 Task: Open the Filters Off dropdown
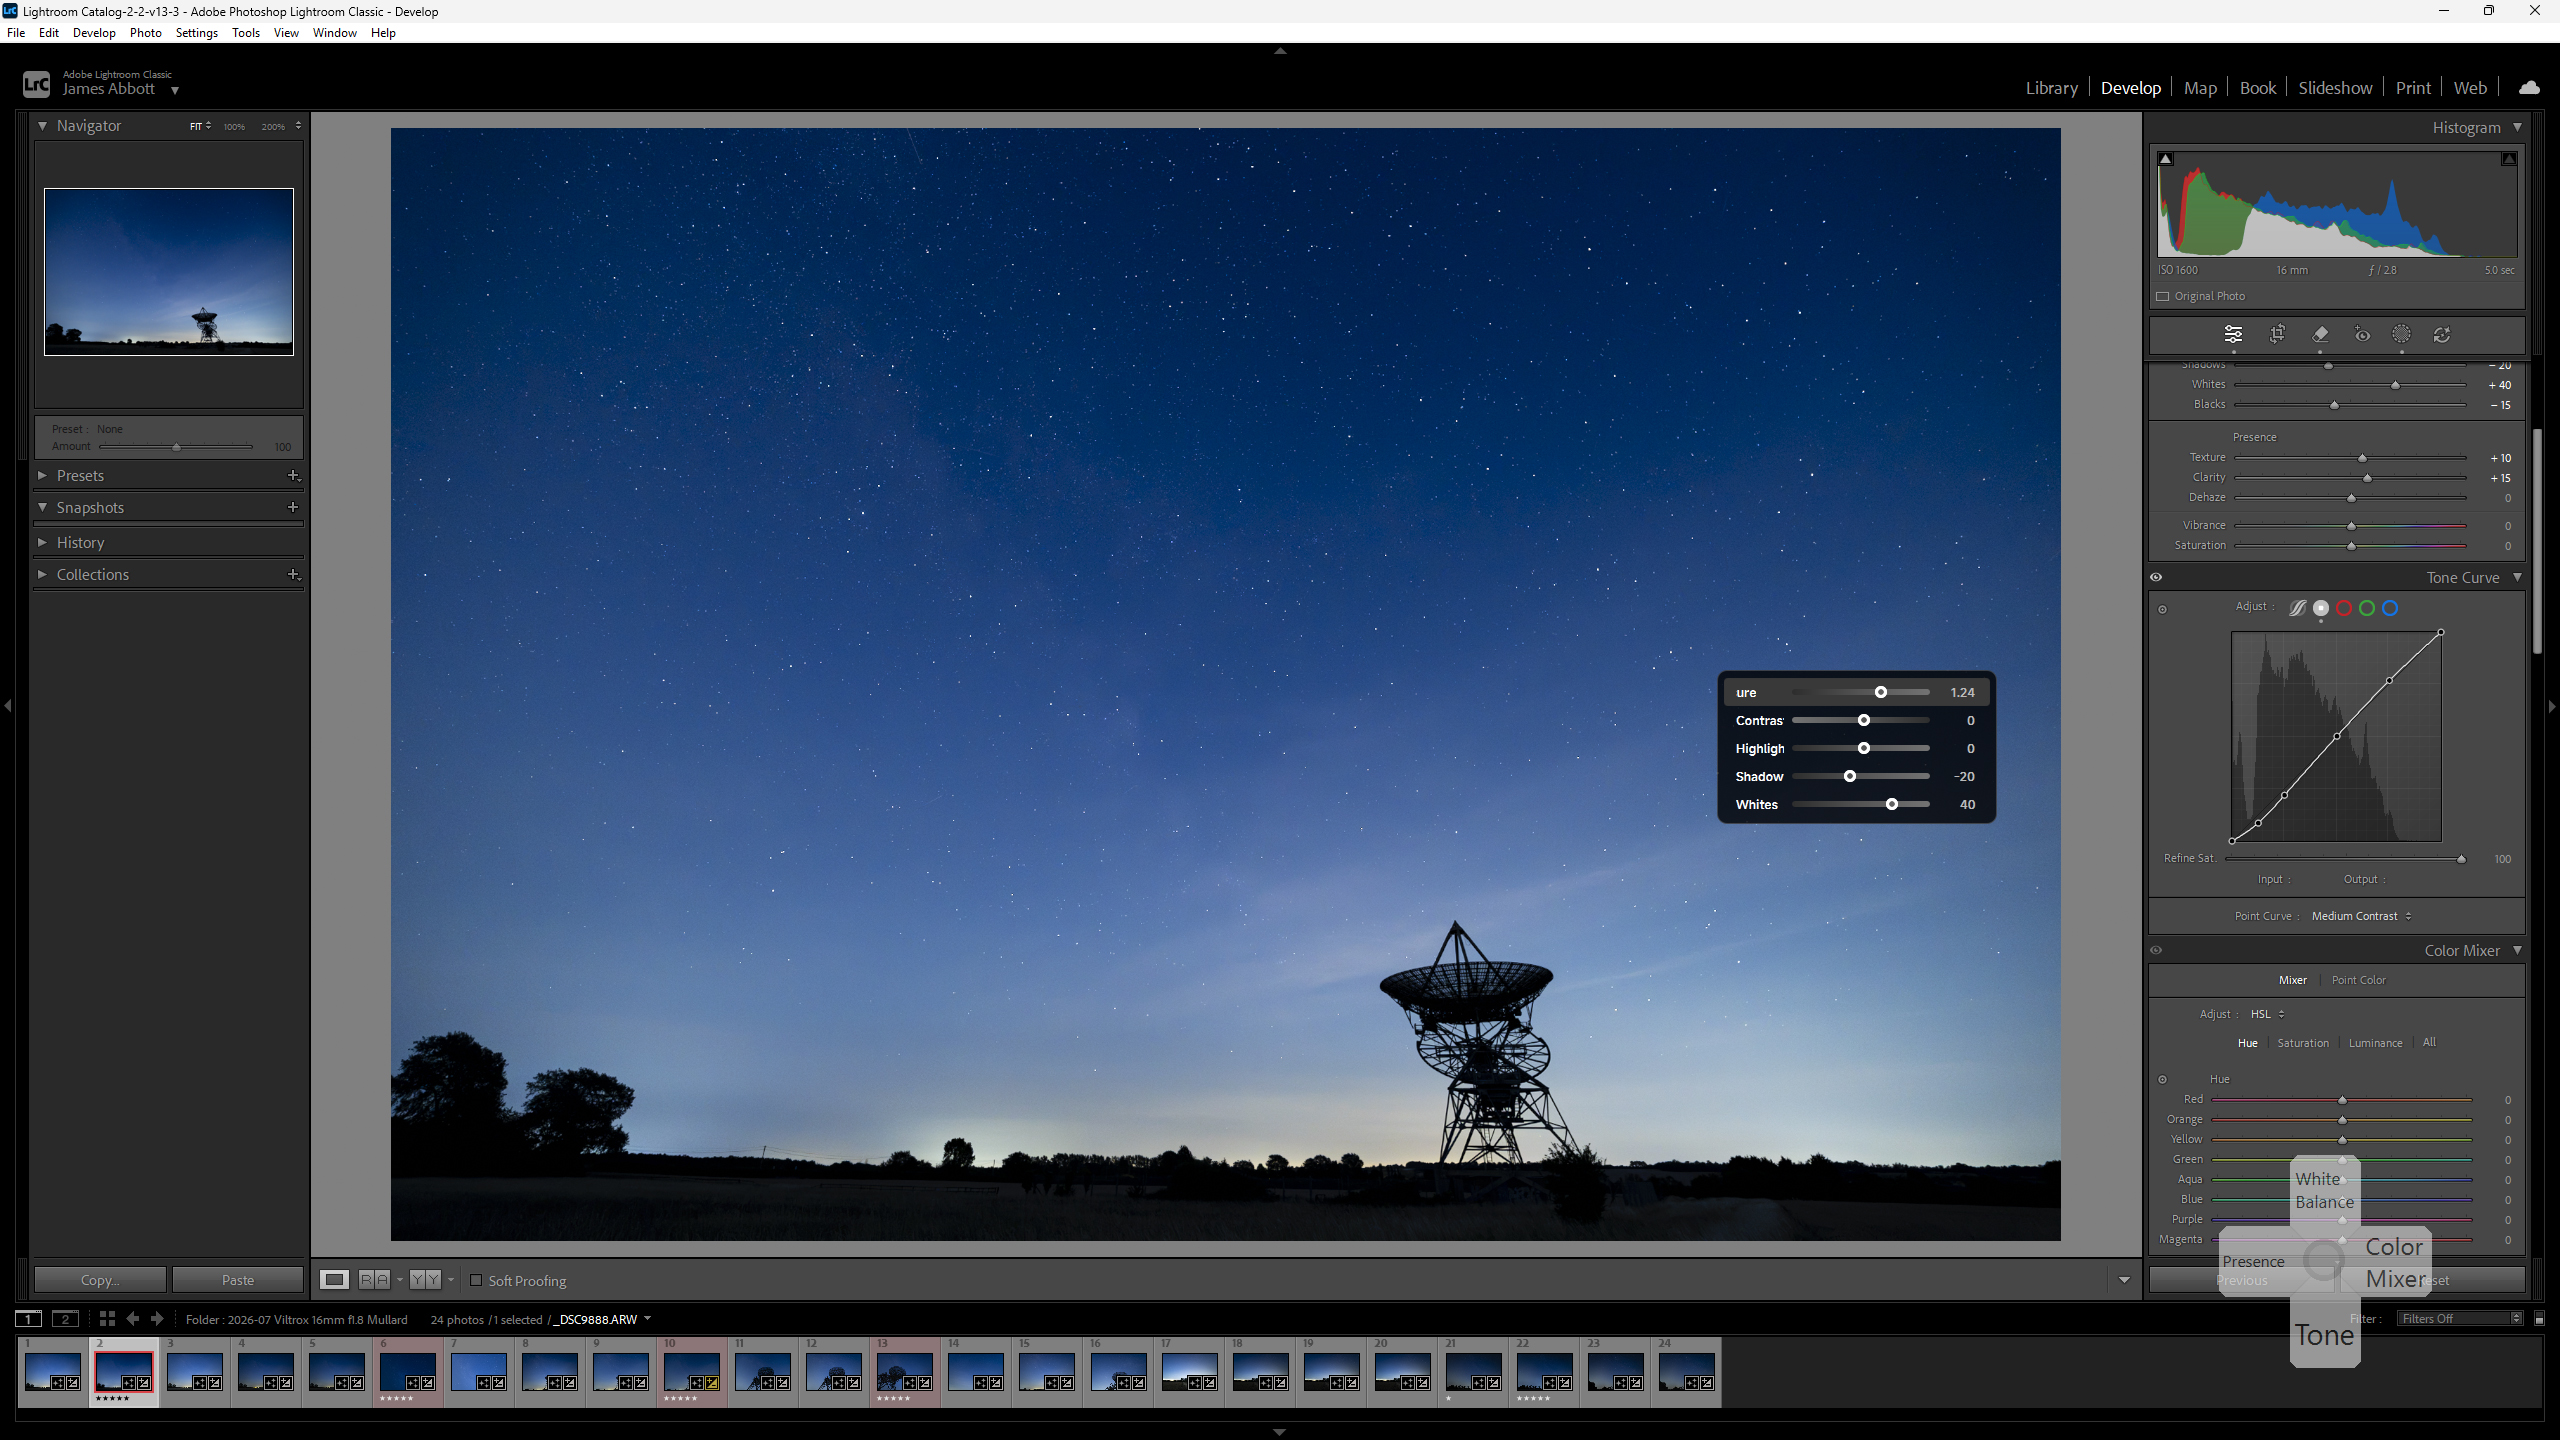pos(2458,1319)
